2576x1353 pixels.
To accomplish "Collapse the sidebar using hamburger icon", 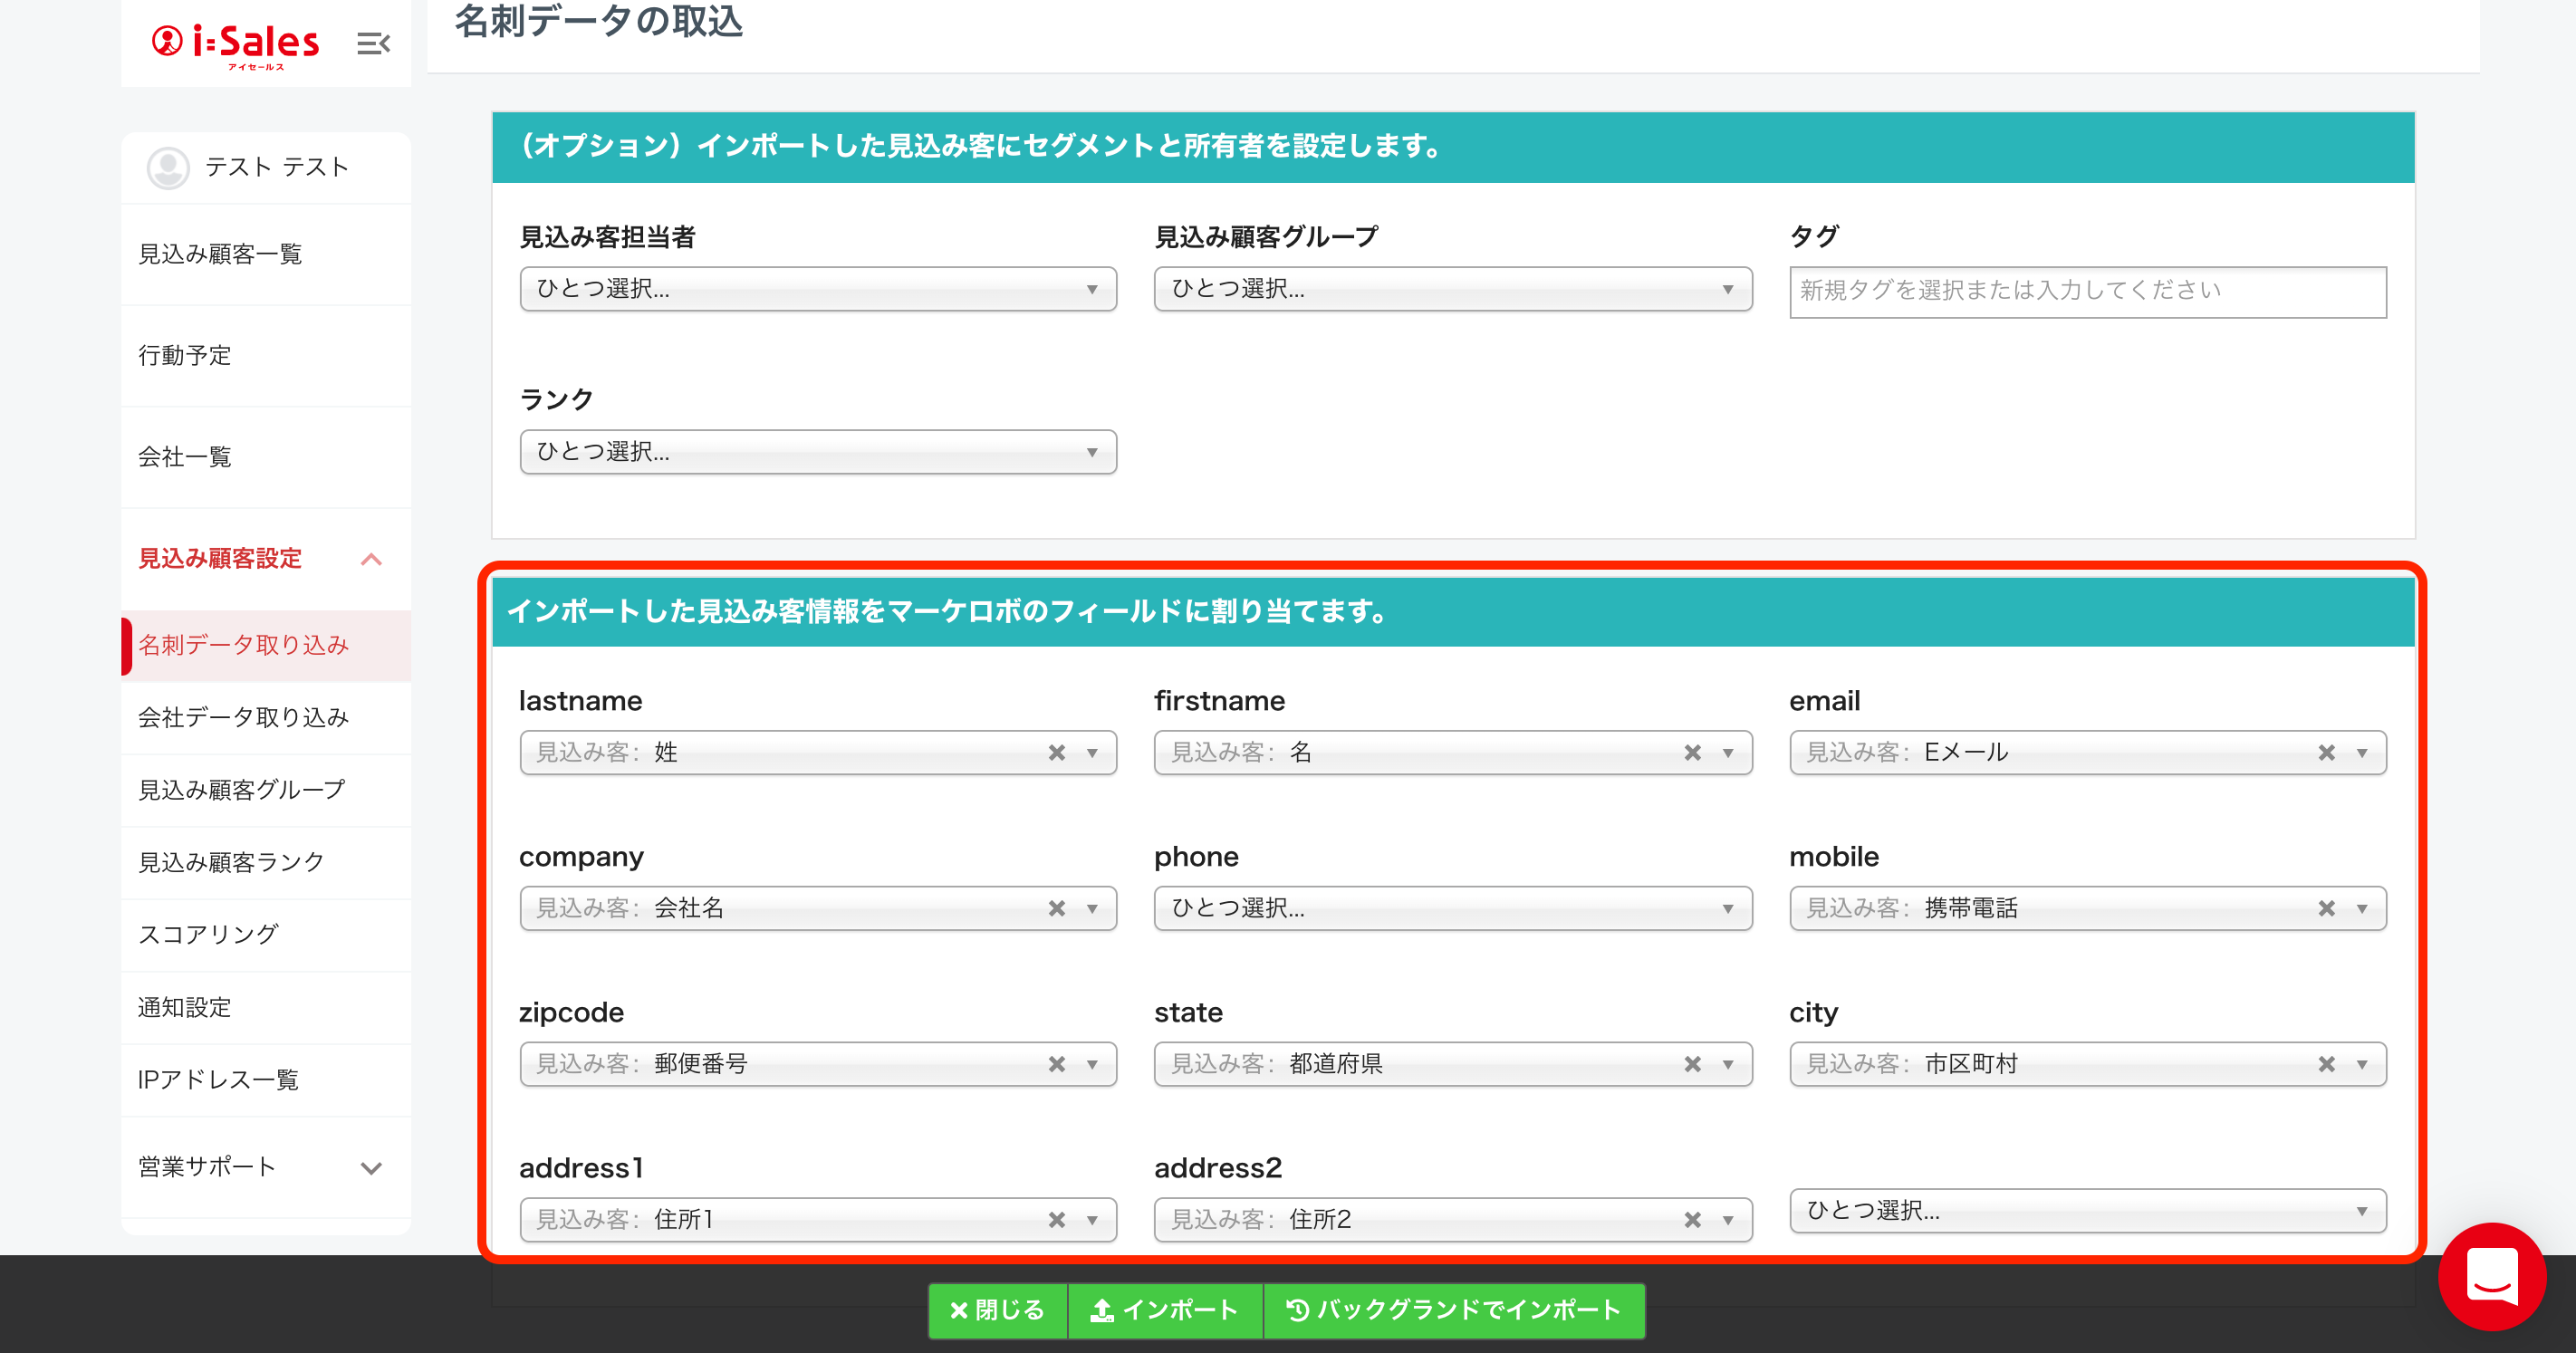I will tap(373, 43).
